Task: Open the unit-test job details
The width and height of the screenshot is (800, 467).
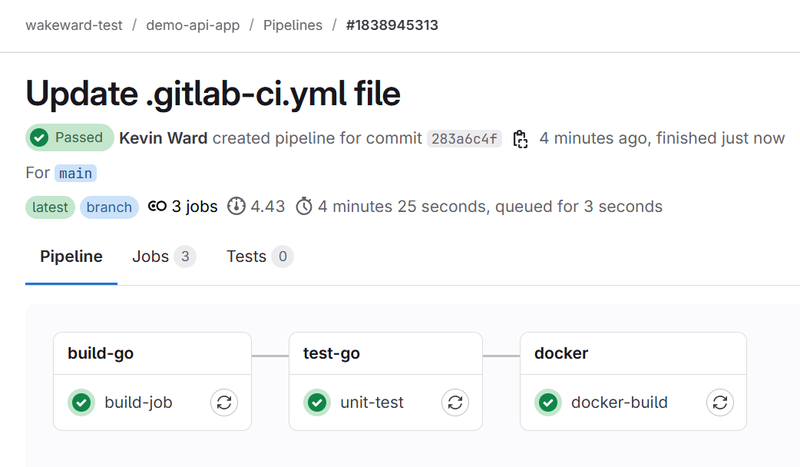Action: click(372, 403)
